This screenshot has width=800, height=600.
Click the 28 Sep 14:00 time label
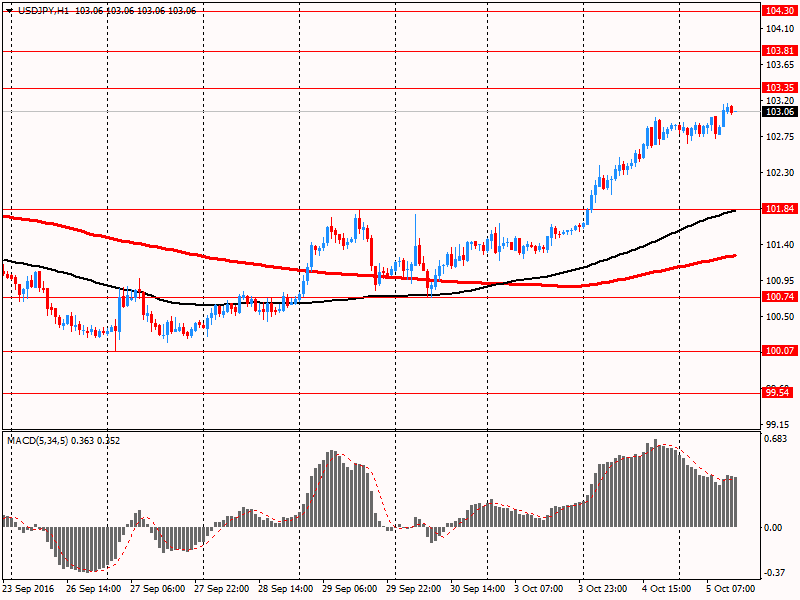(286, 589)
